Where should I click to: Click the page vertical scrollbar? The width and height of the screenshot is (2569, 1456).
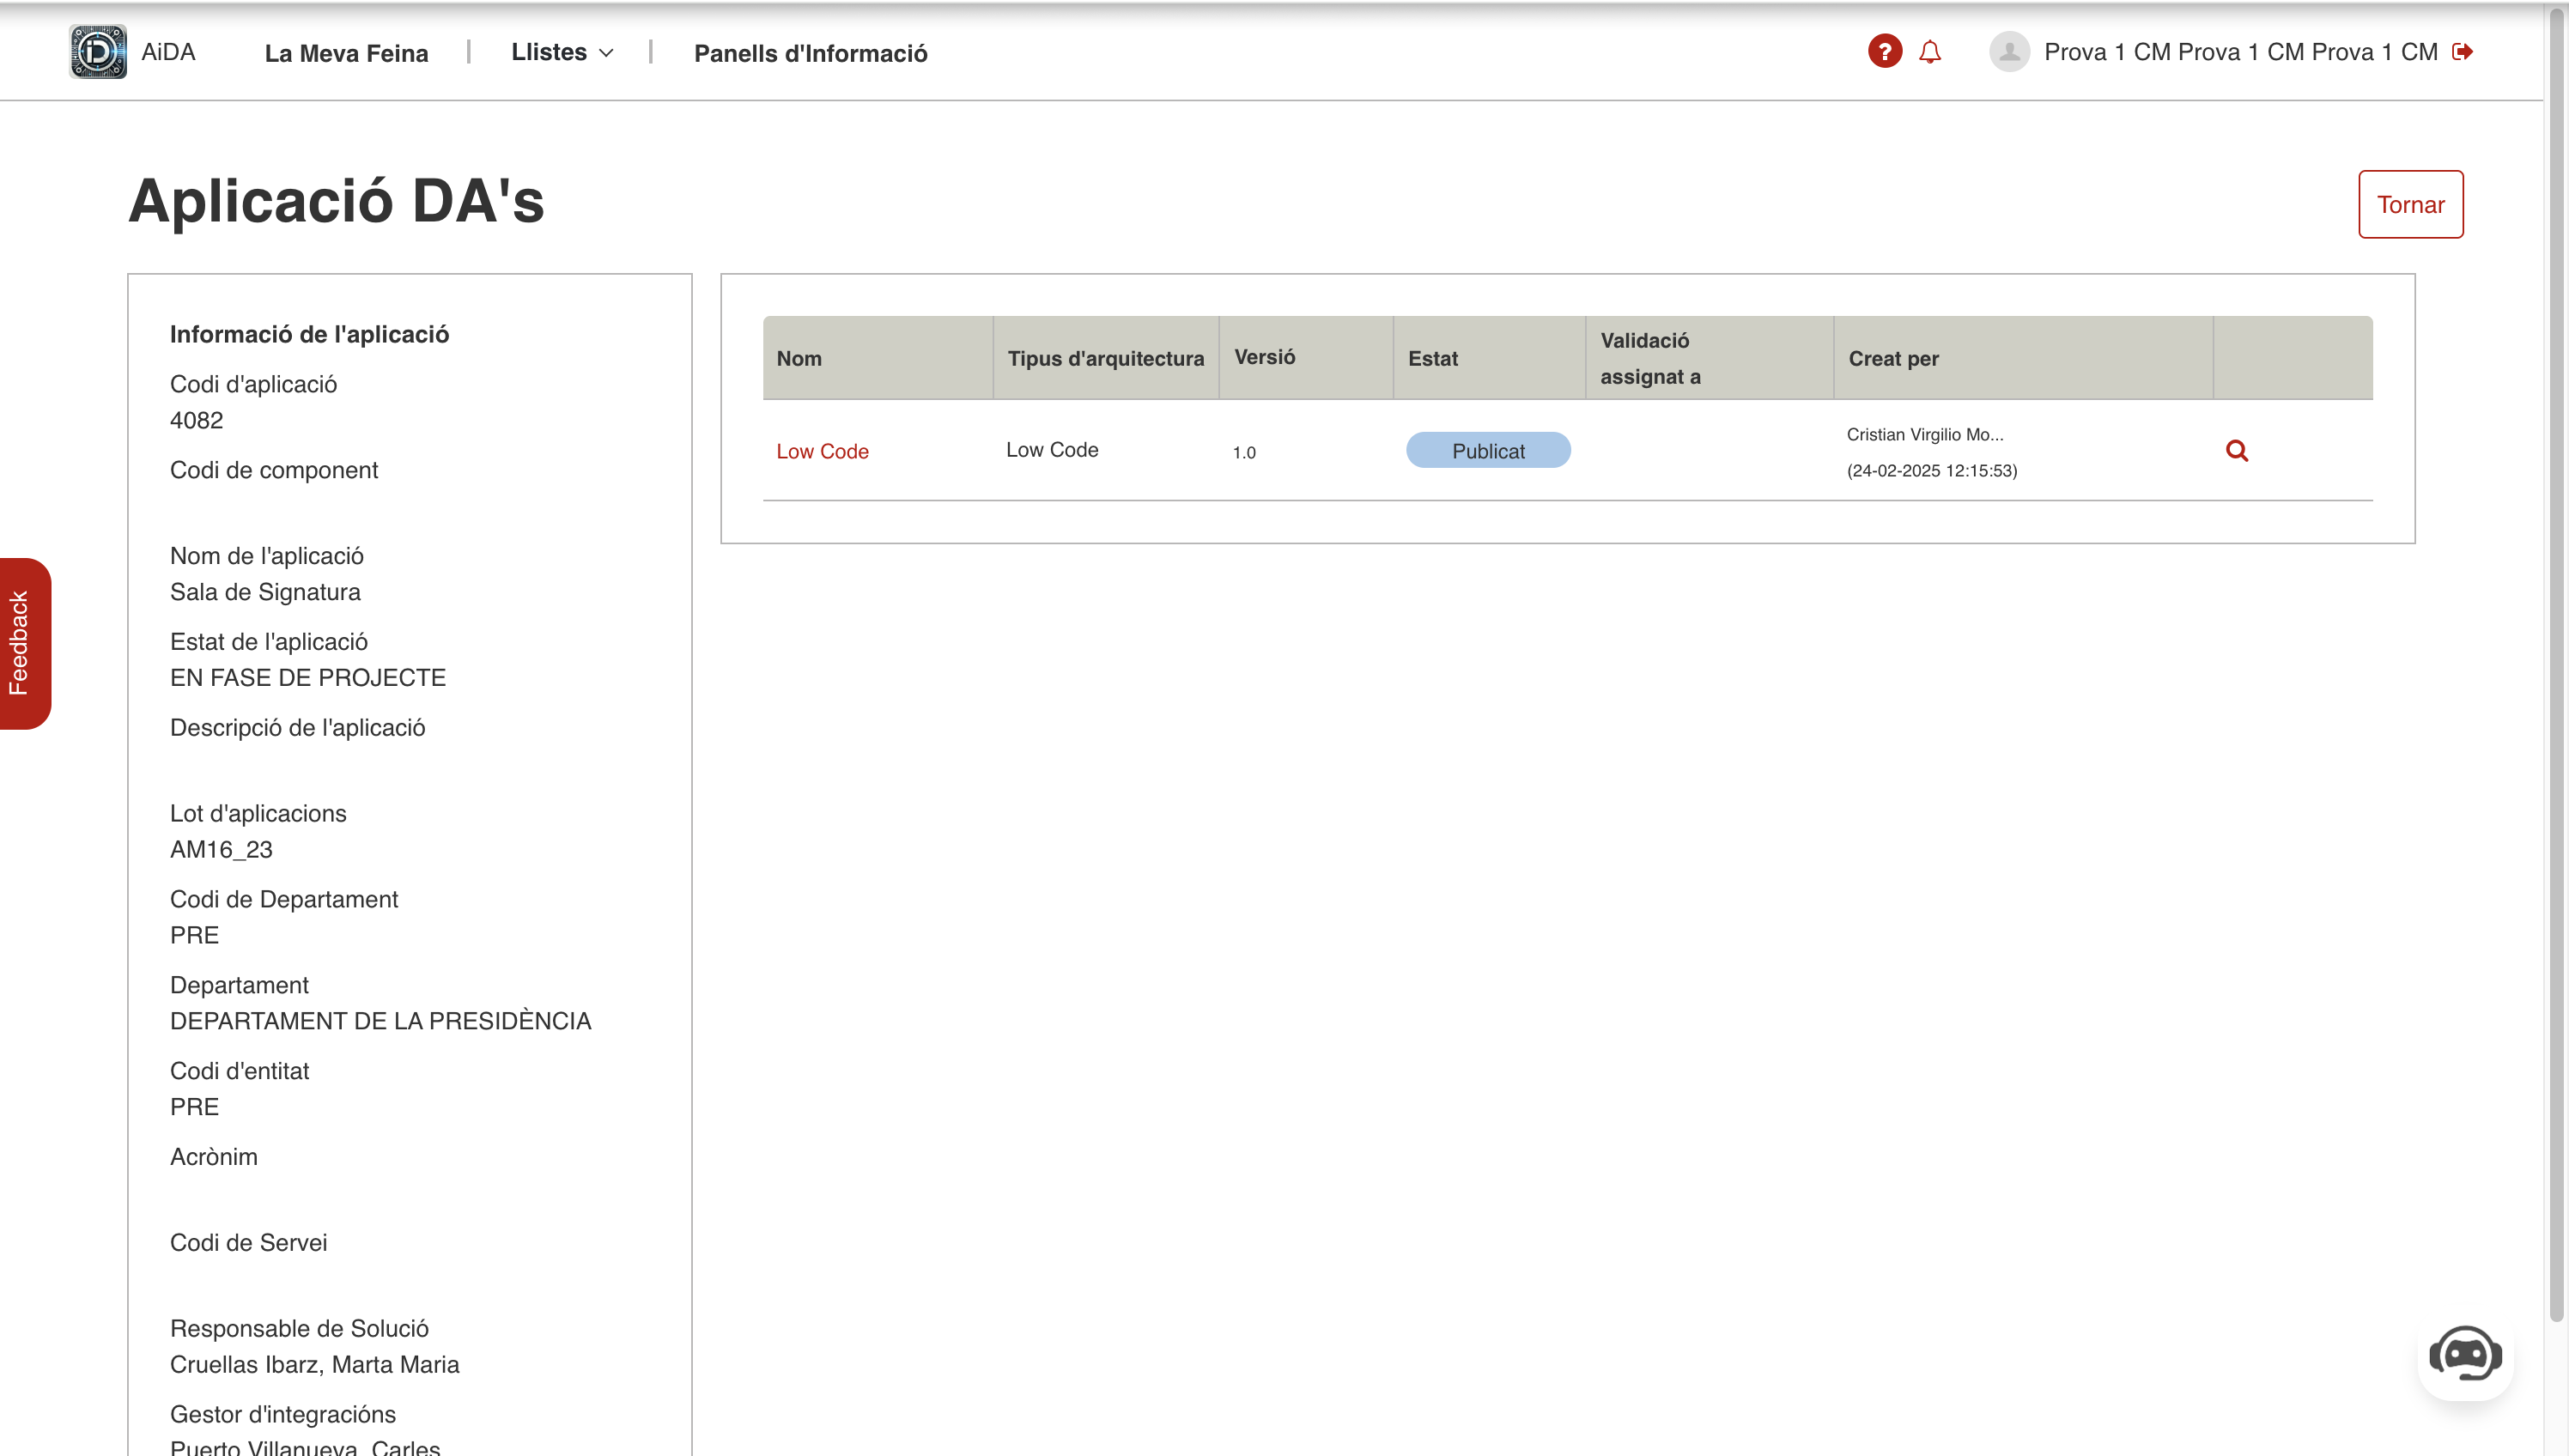pos(2556,660)
